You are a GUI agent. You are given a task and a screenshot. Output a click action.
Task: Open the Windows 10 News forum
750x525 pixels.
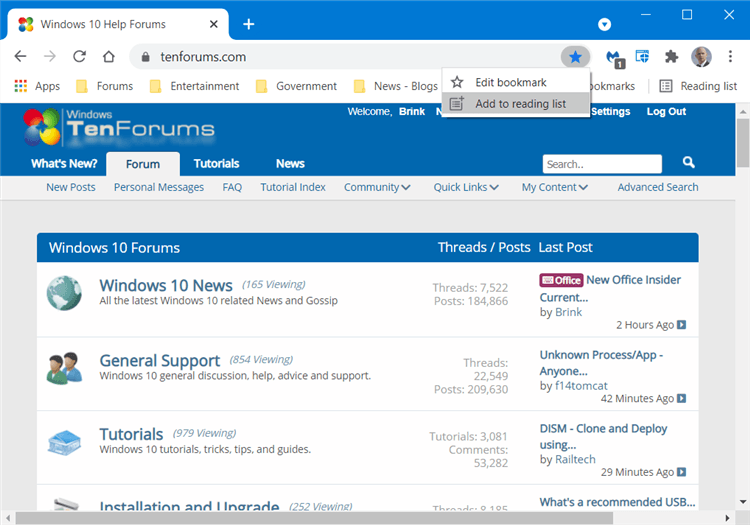point(166,285)
